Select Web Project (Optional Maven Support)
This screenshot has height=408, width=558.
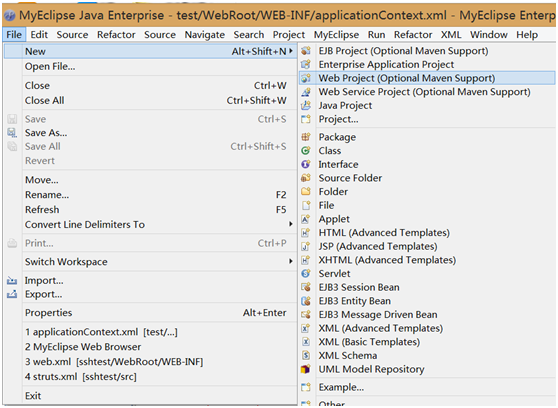(427, 78)
